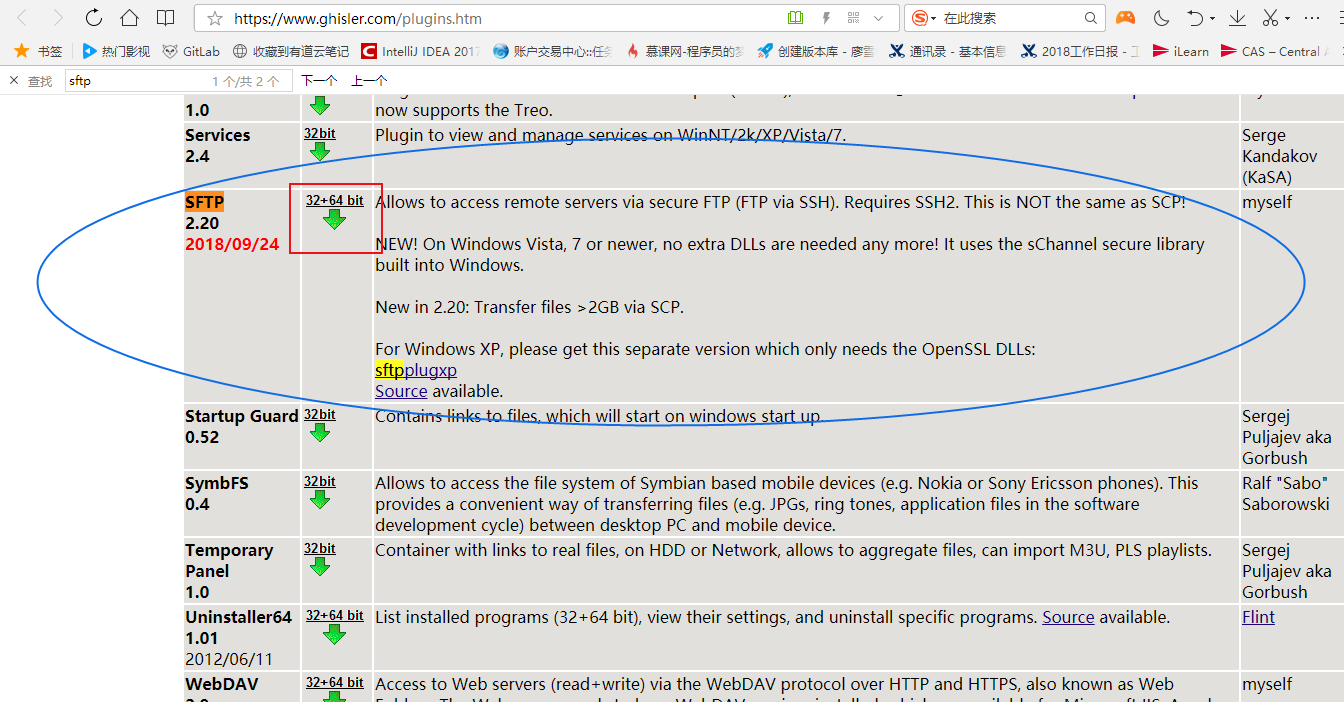This screenshot has width=1344, height=702.
Task: Open the CAS – Central bookmark
Action: [x=1275, y=51]
